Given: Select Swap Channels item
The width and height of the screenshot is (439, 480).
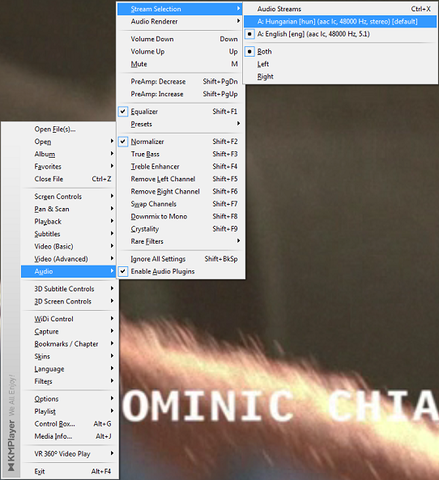Looking at the screenshot, I should (180, 204).
